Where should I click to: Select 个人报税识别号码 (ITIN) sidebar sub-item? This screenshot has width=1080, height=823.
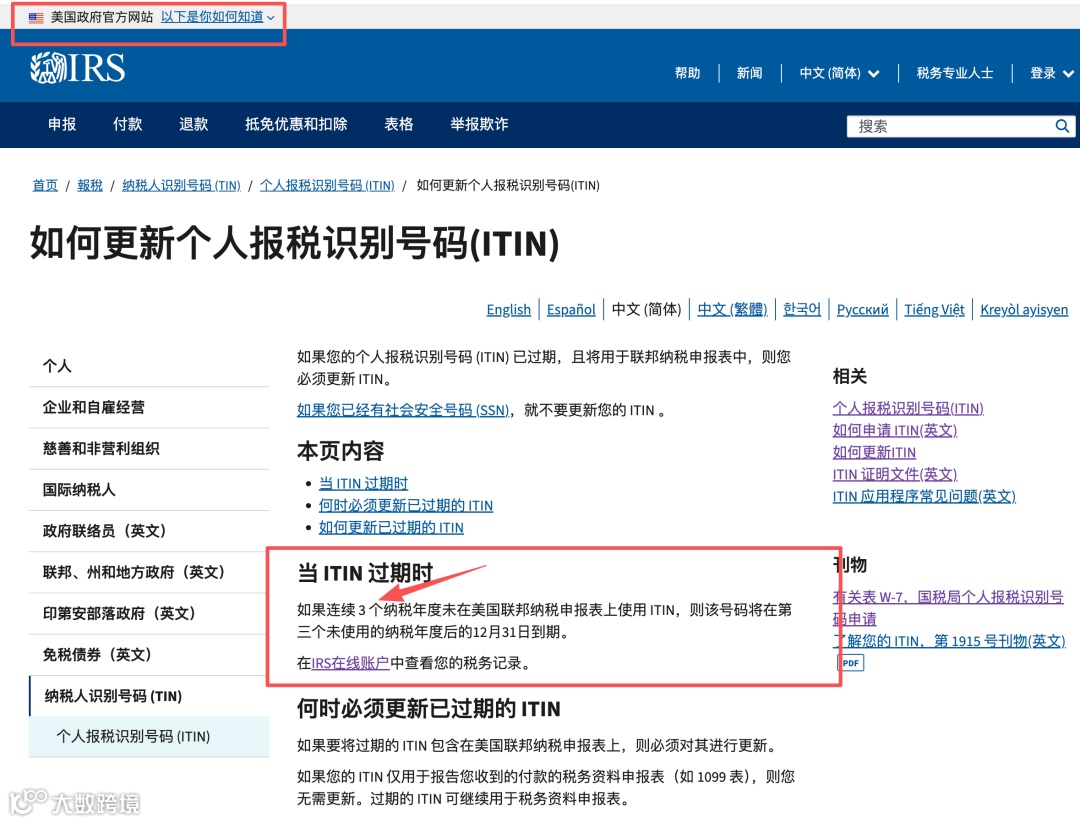click(x=149, y=736)
